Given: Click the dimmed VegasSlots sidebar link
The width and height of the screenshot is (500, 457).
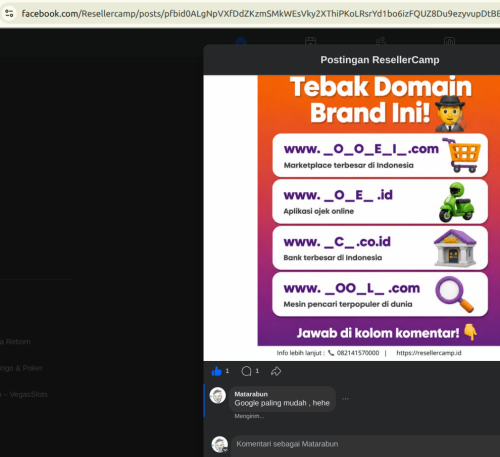Looking at the screenshot, I should pyautogui.click(x=24, y=395).
